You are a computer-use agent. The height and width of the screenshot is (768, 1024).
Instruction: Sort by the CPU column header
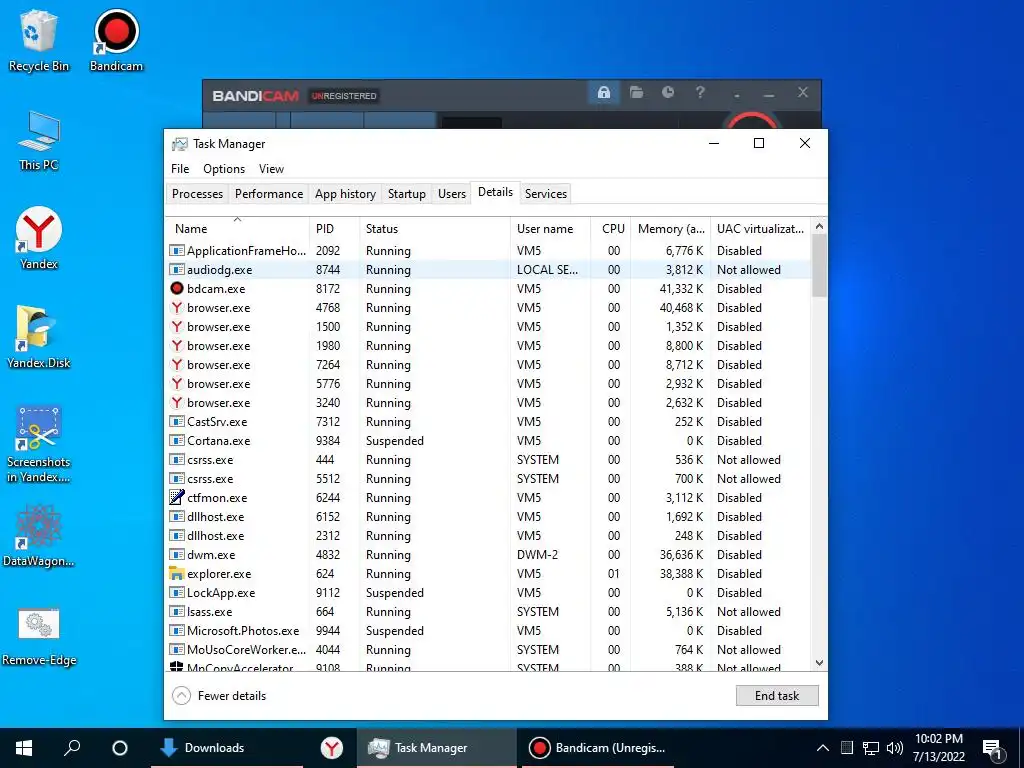click(611, 229)
